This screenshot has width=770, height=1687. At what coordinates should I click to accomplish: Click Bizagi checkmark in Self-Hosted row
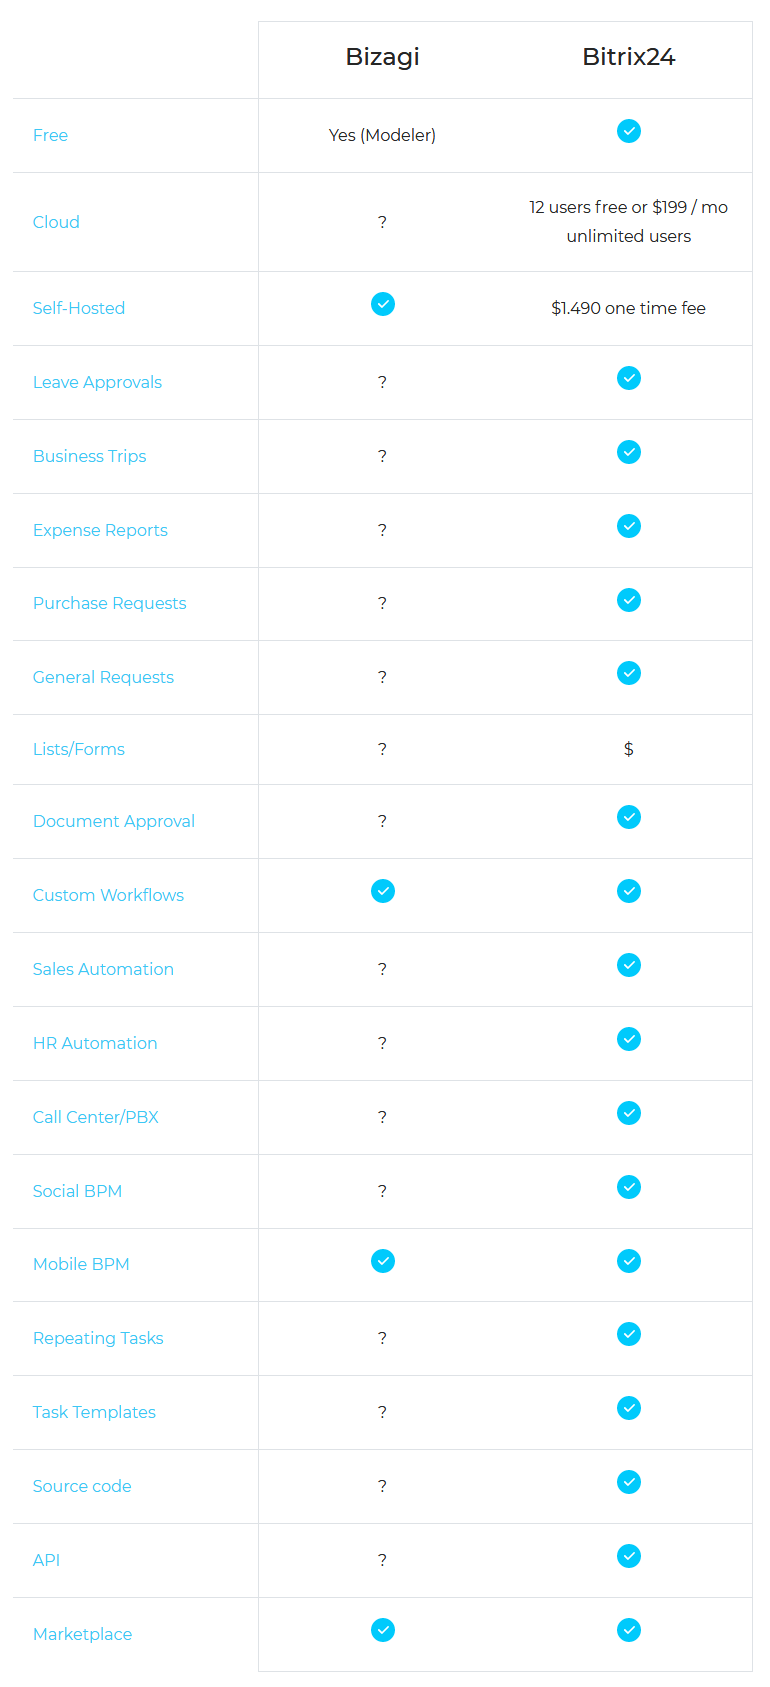[383, 304]
